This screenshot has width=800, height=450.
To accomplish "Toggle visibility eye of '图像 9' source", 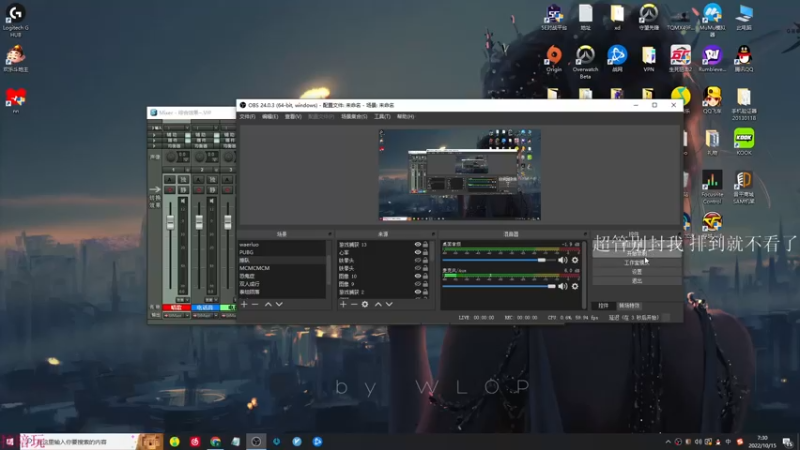I will (x=418, y=284).
